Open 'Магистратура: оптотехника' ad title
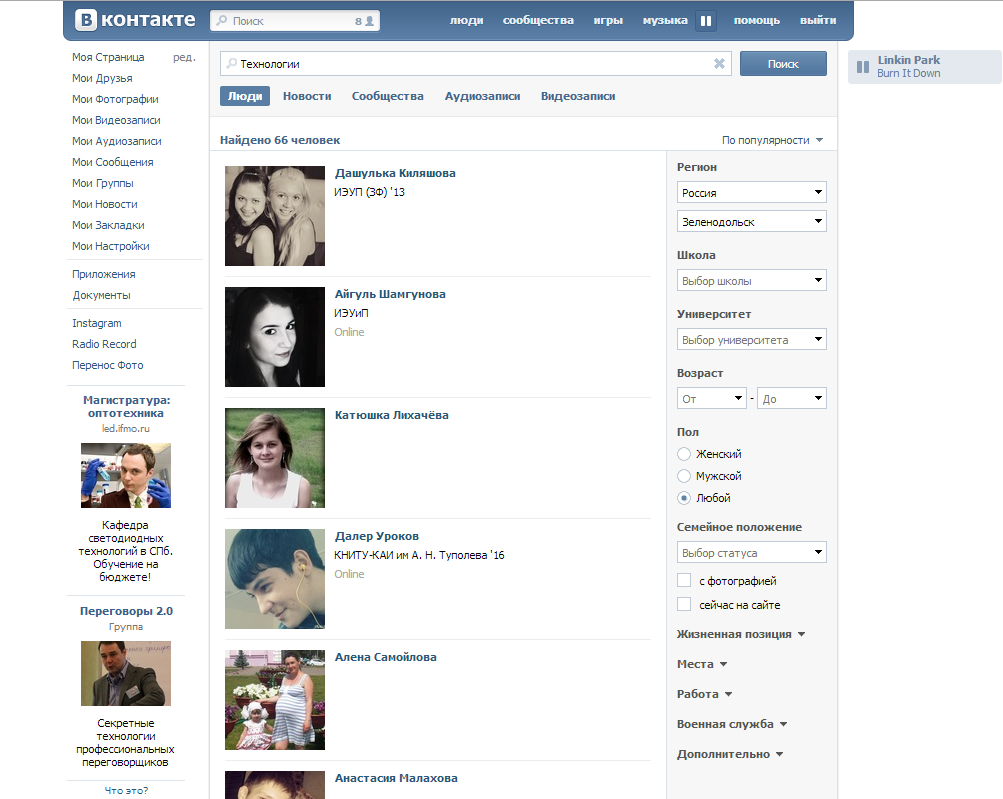 pyautogui.click(x=126, y=407)
